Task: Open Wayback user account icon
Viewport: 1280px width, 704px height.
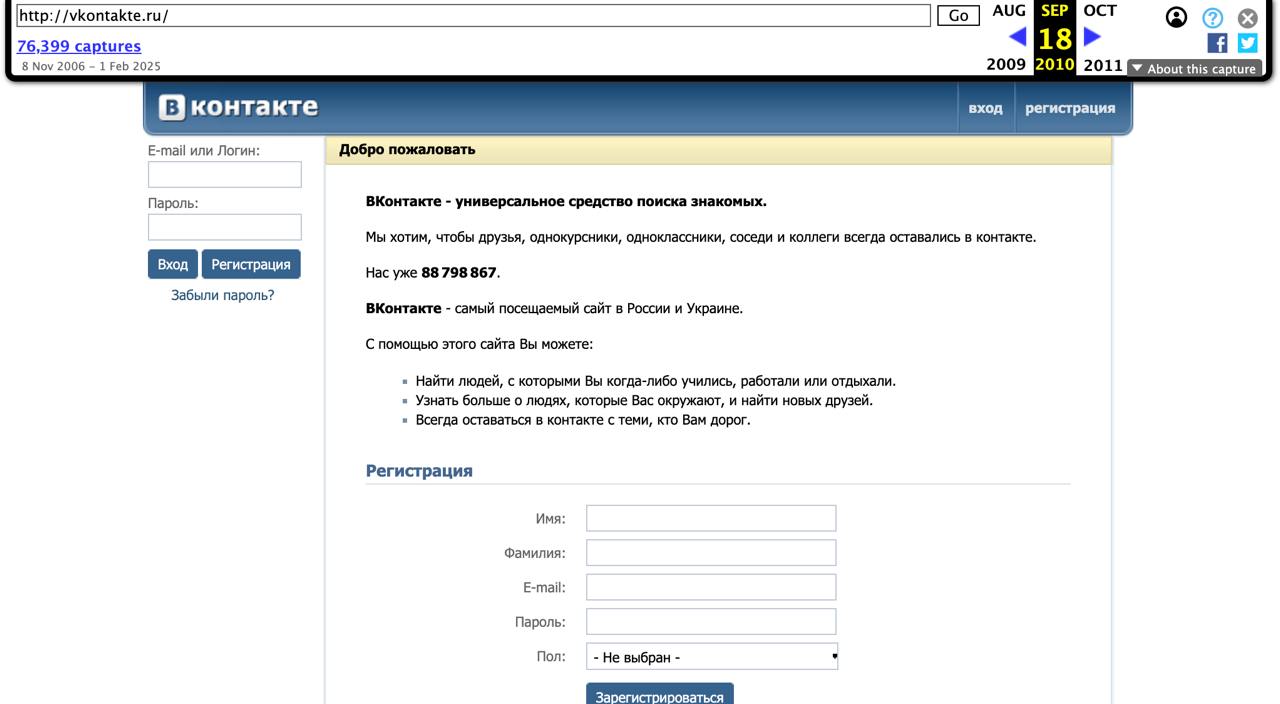Action: [1177, 17]
